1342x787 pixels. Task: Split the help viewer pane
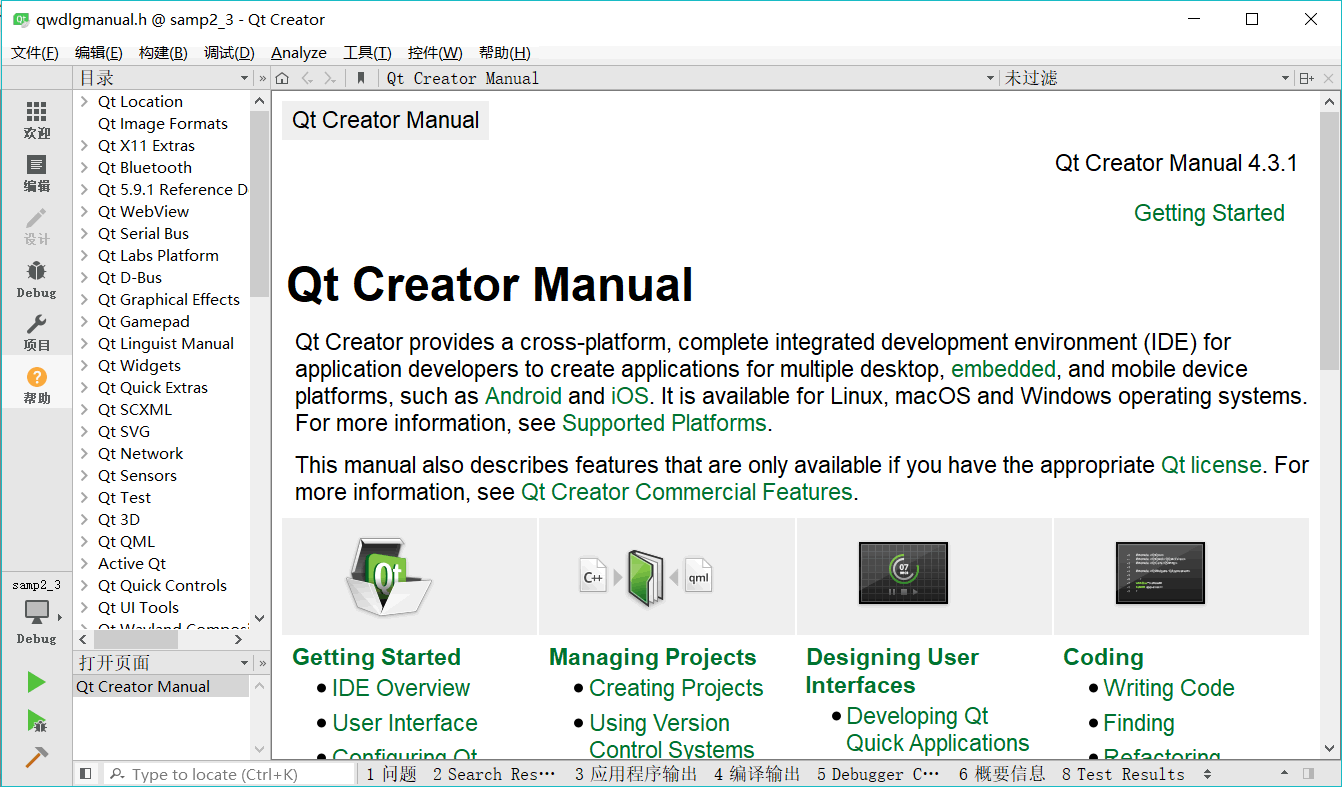[1306, 78]
